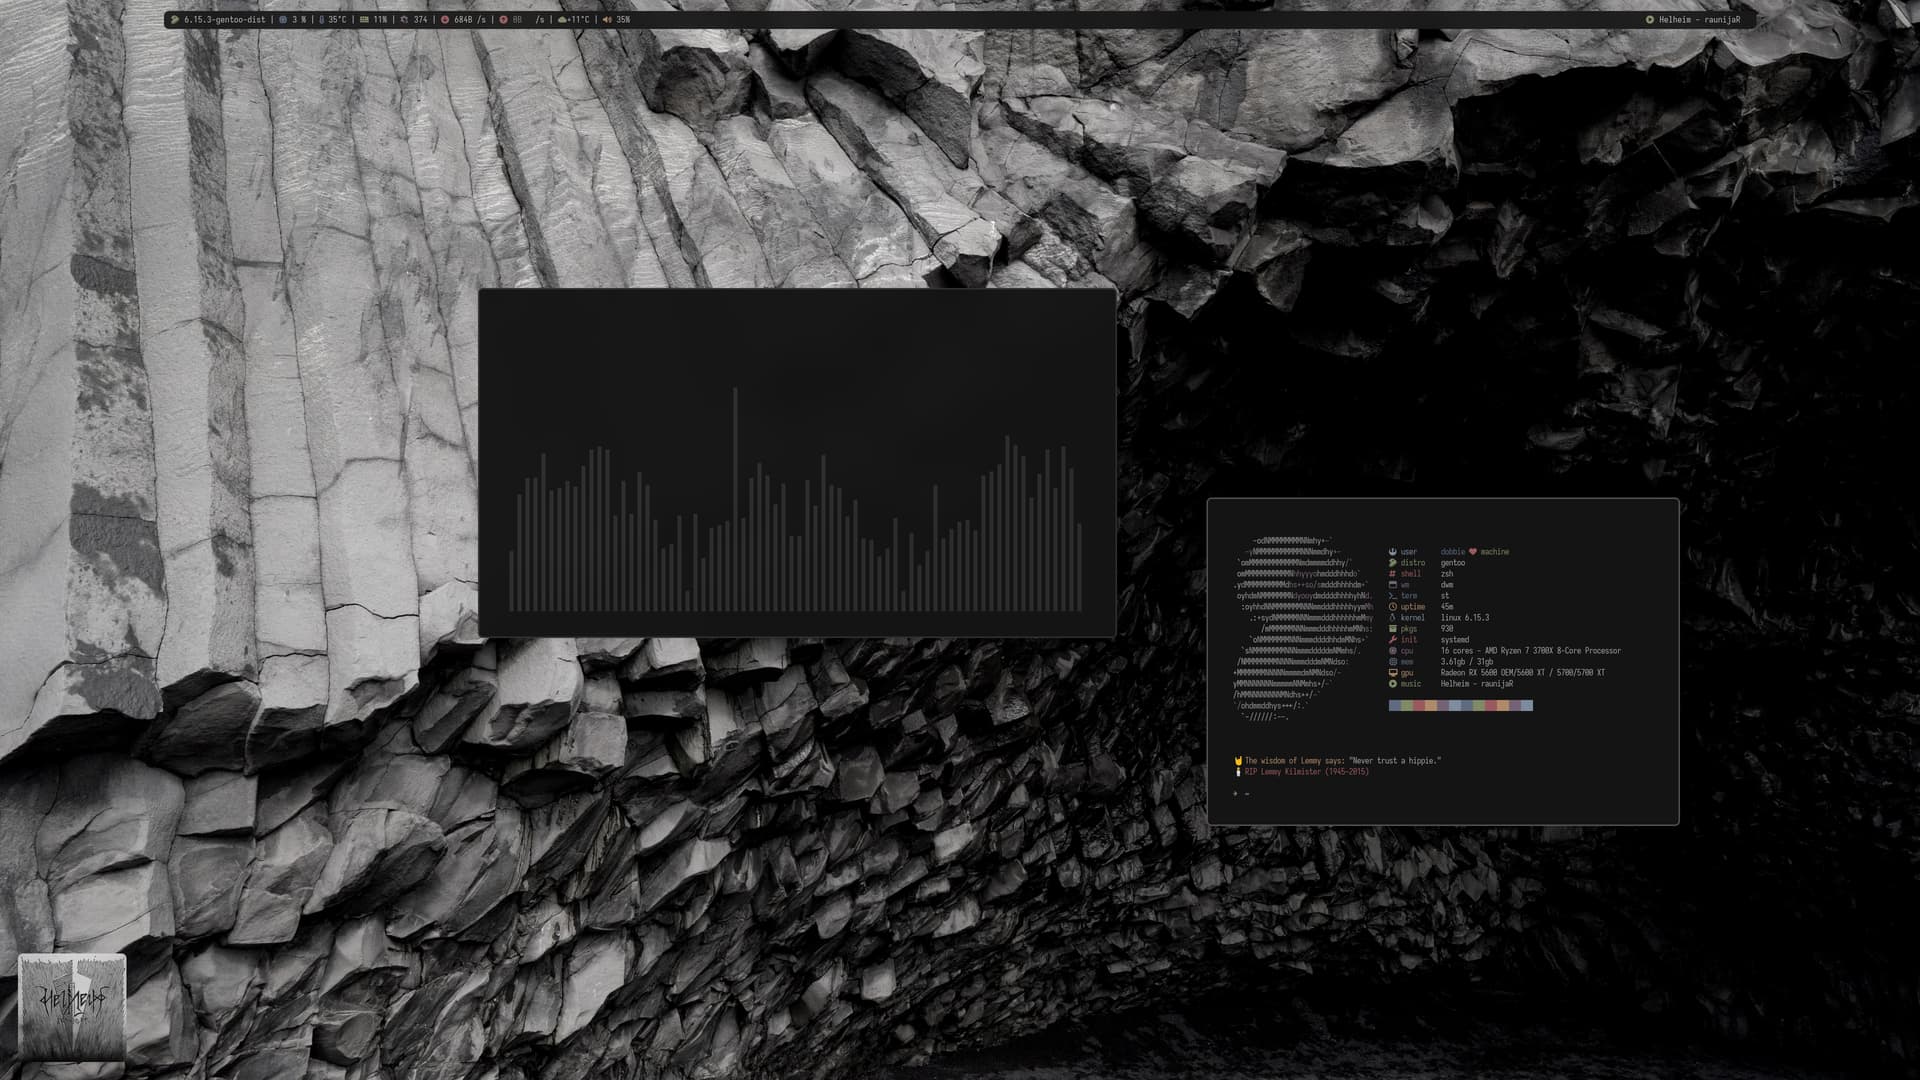Click the CPU usage icon showing 3%
1920x1080 pixels.
click(283, 20)
